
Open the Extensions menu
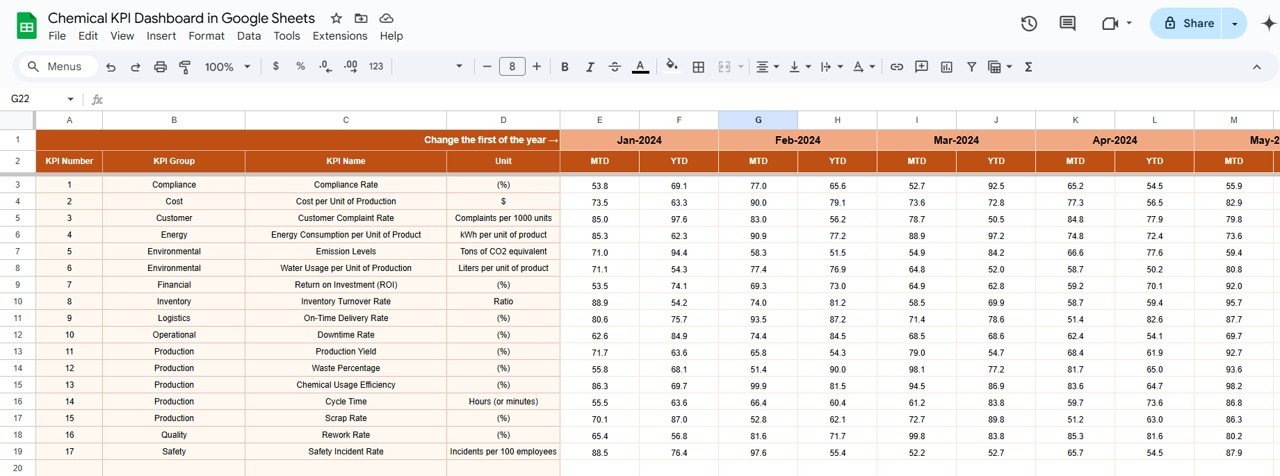click(340, 36)
